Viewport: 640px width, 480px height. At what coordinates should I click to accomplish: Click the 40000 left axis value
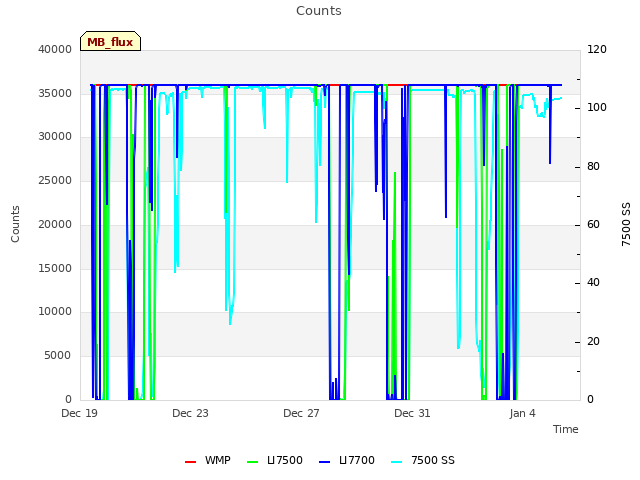55,49
